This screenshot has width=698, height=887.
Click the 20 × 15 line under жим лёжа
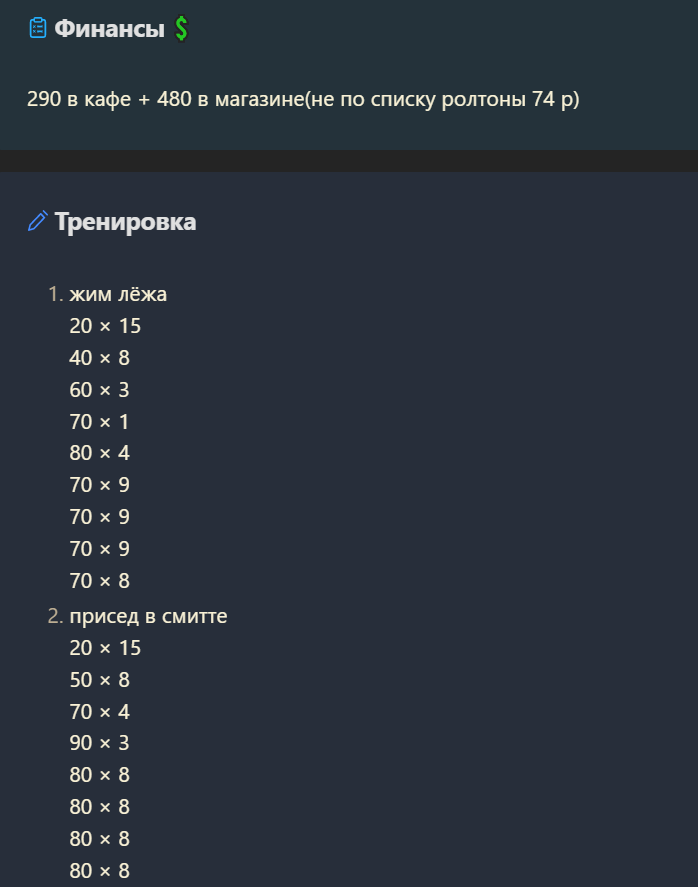[x=105, y=326]
